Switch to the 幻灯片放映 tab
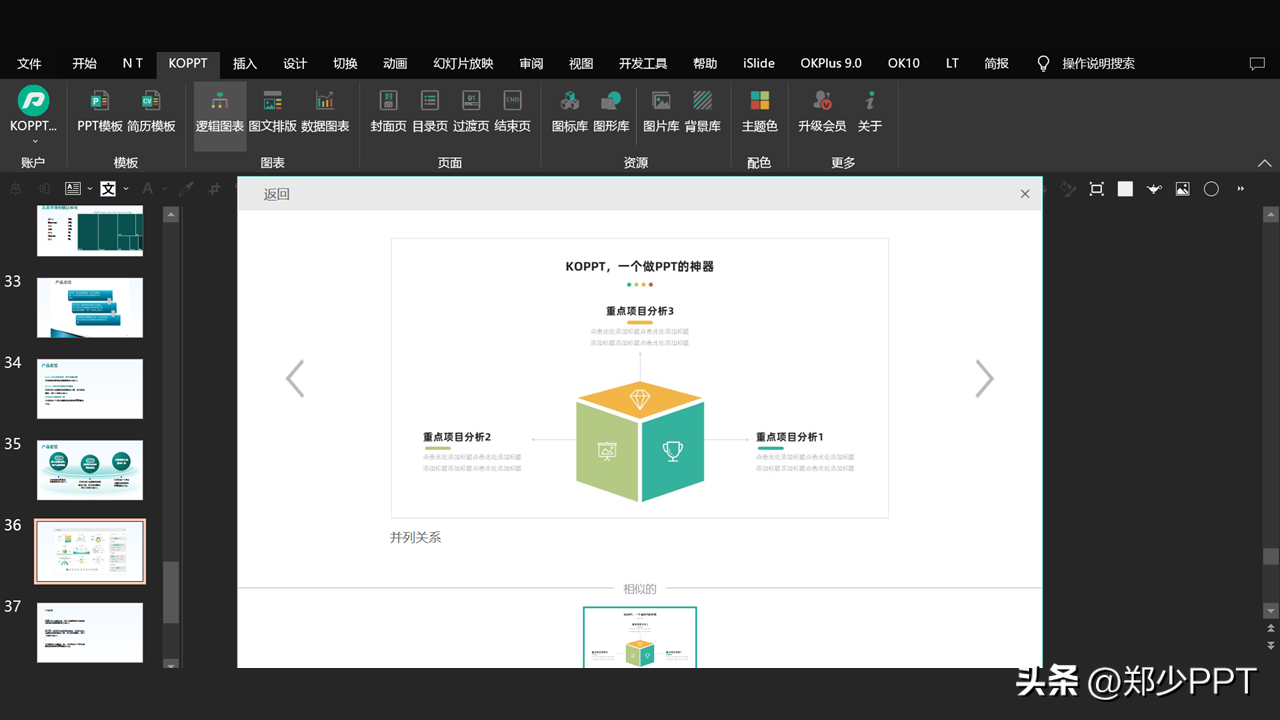This screenshot has width=1280, height=720. [463, 63]
